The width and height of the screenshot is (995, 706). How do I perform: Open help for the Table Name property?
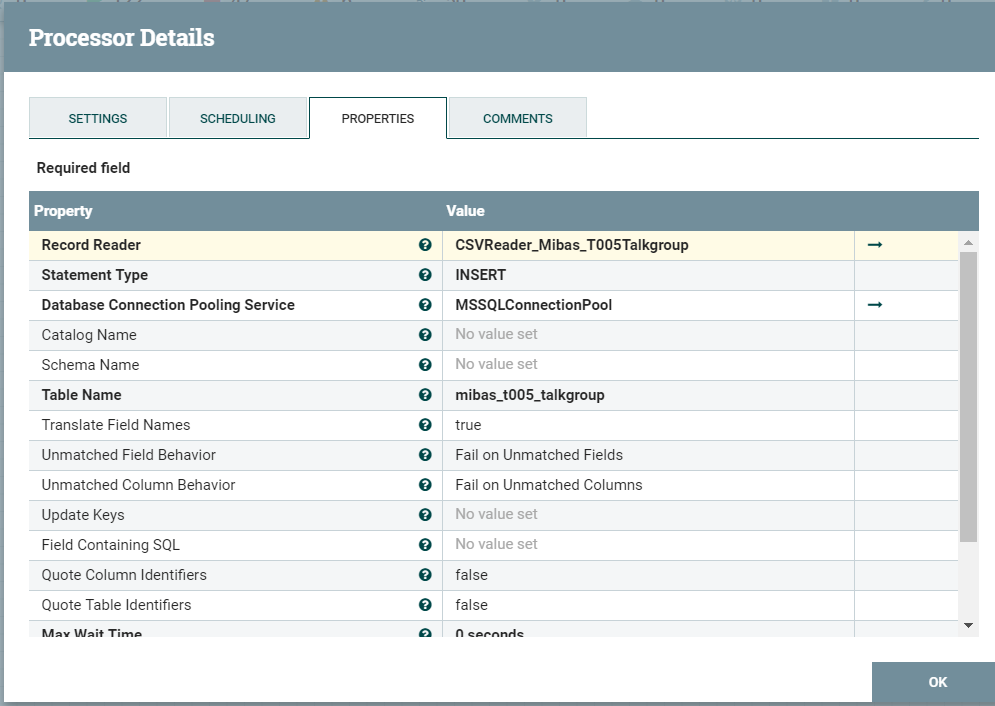click(425, 394)
